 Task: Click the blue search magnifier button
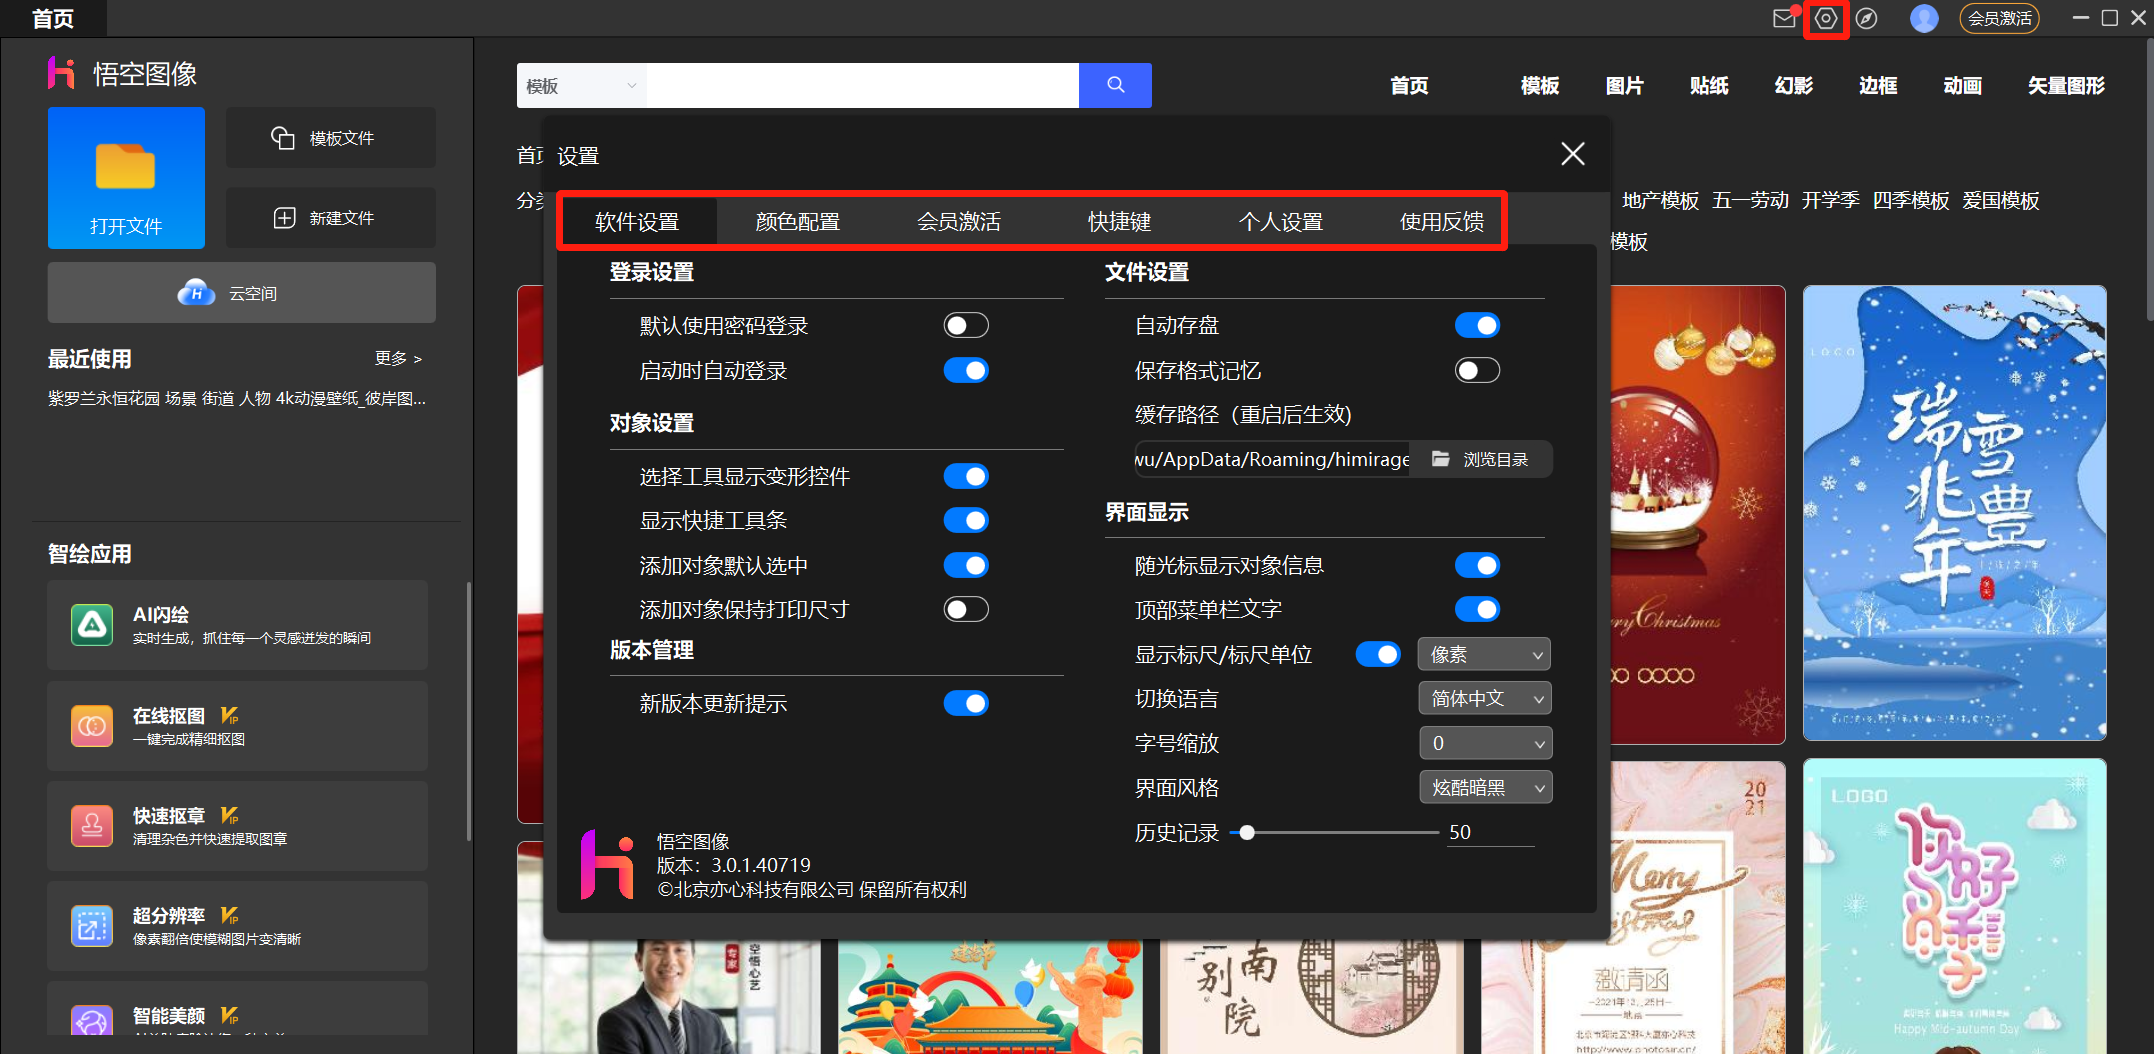click(x=1115, y=85)
